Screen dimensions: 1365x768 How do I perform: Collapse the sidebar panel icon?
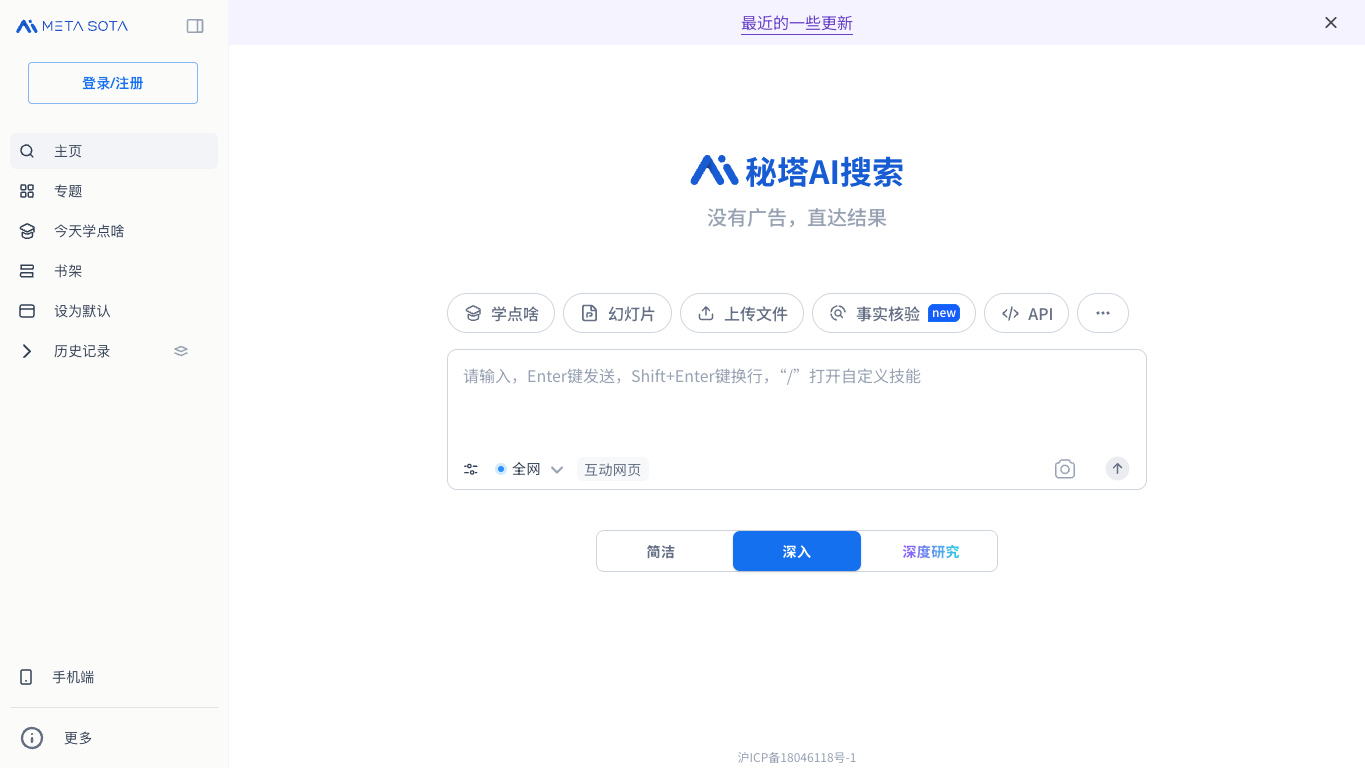point(195,26)
